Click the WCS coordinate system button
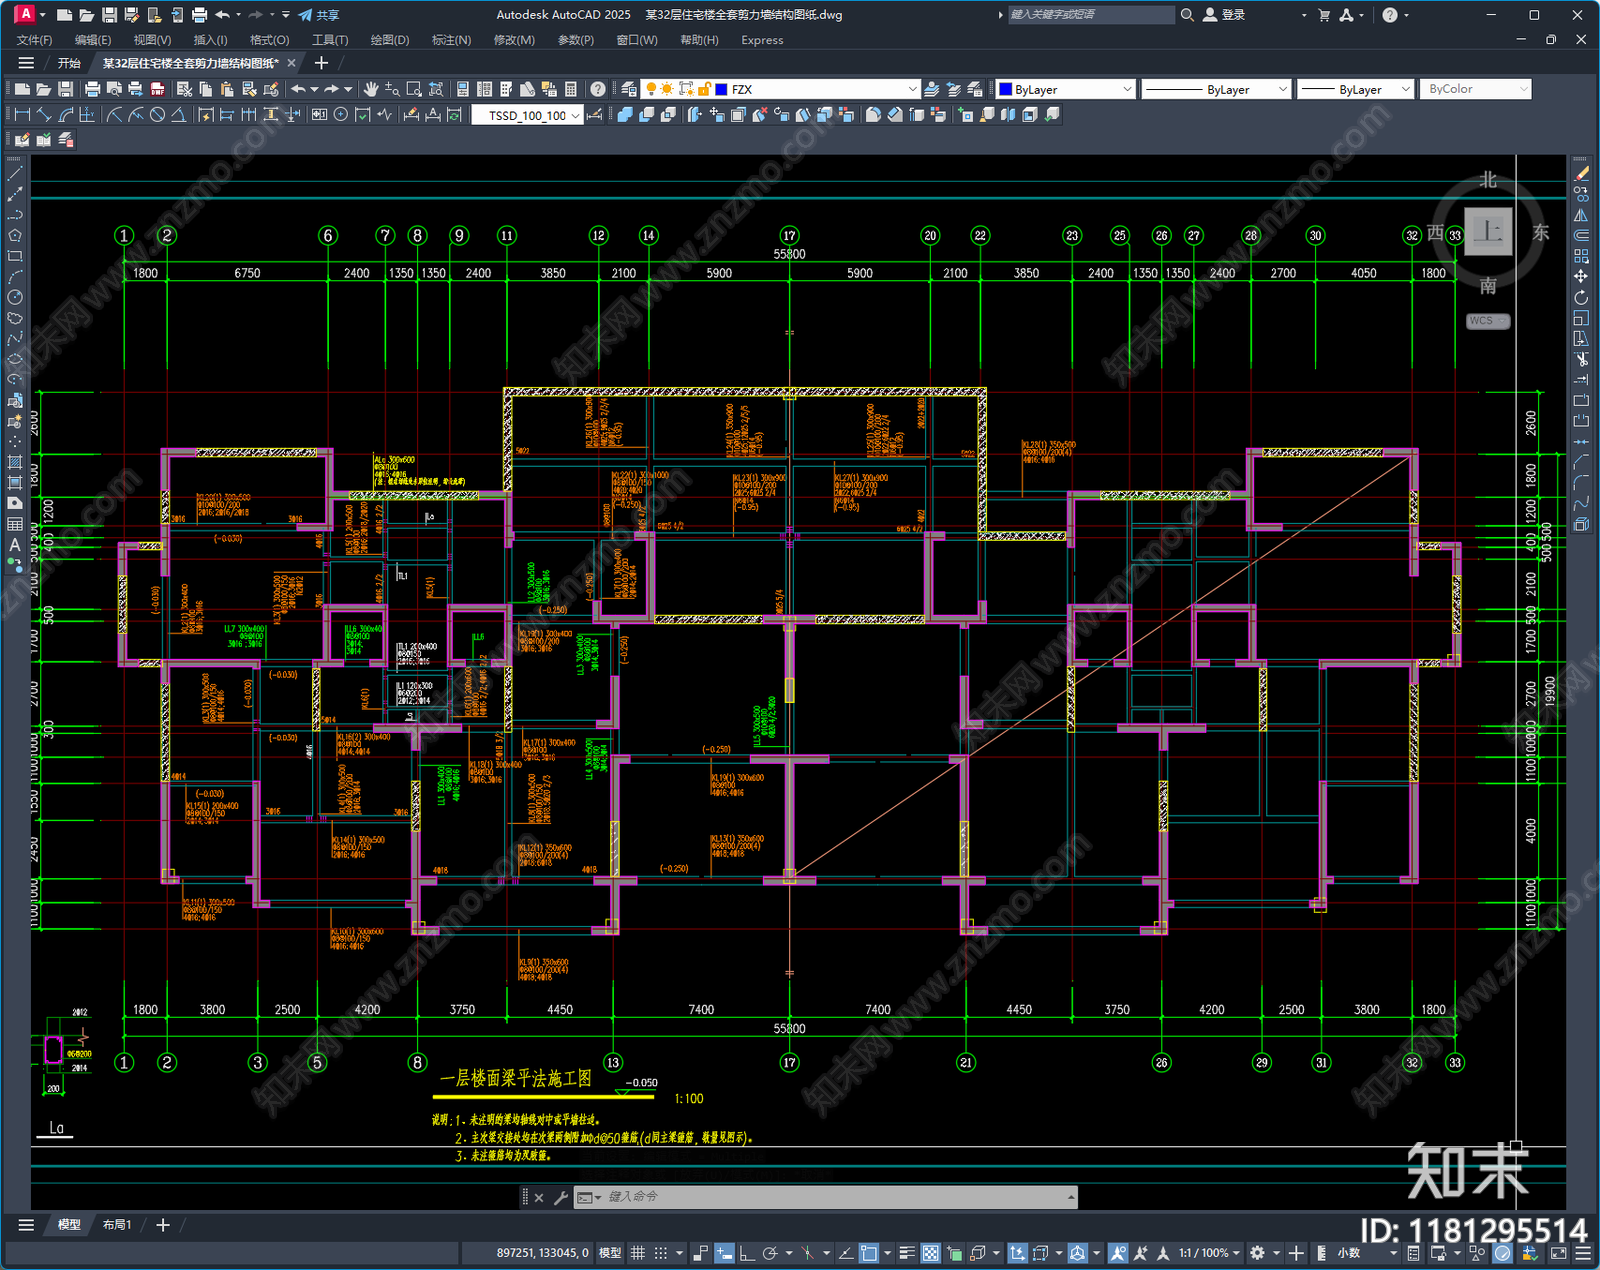This screenshot has width=1600, height=1270. click(1488, 321)
